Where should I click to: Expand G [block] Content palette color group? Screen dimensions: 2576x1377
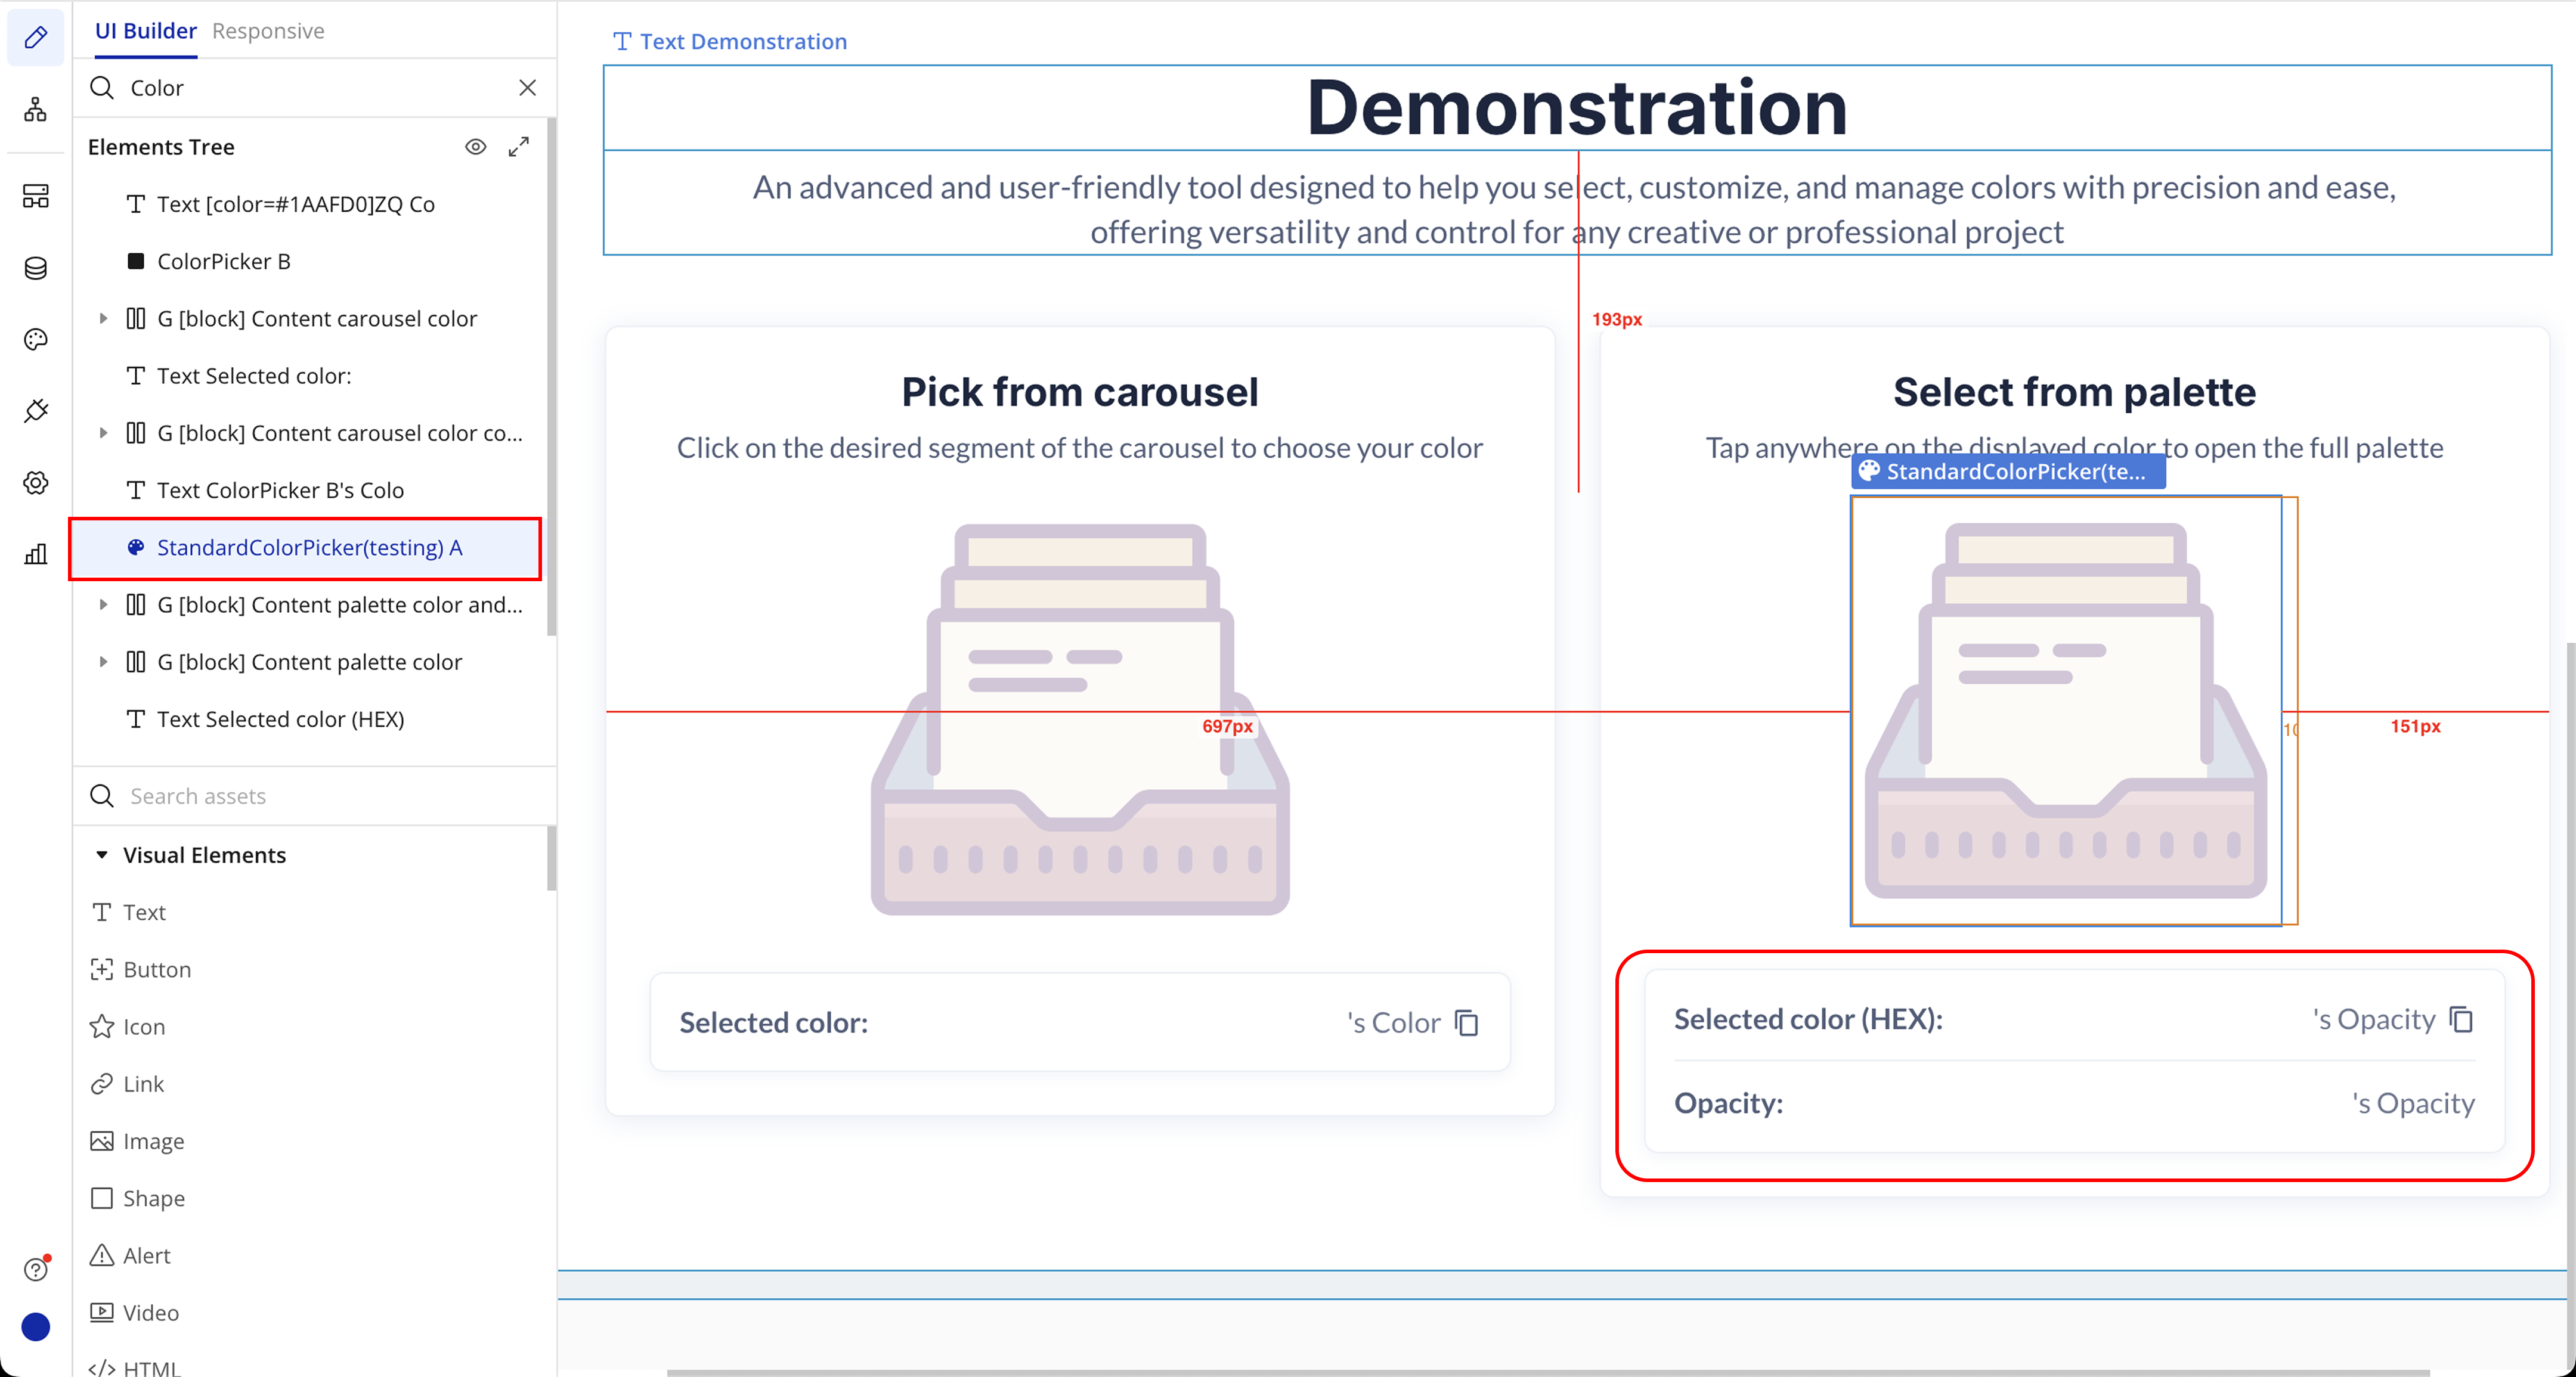103,662
